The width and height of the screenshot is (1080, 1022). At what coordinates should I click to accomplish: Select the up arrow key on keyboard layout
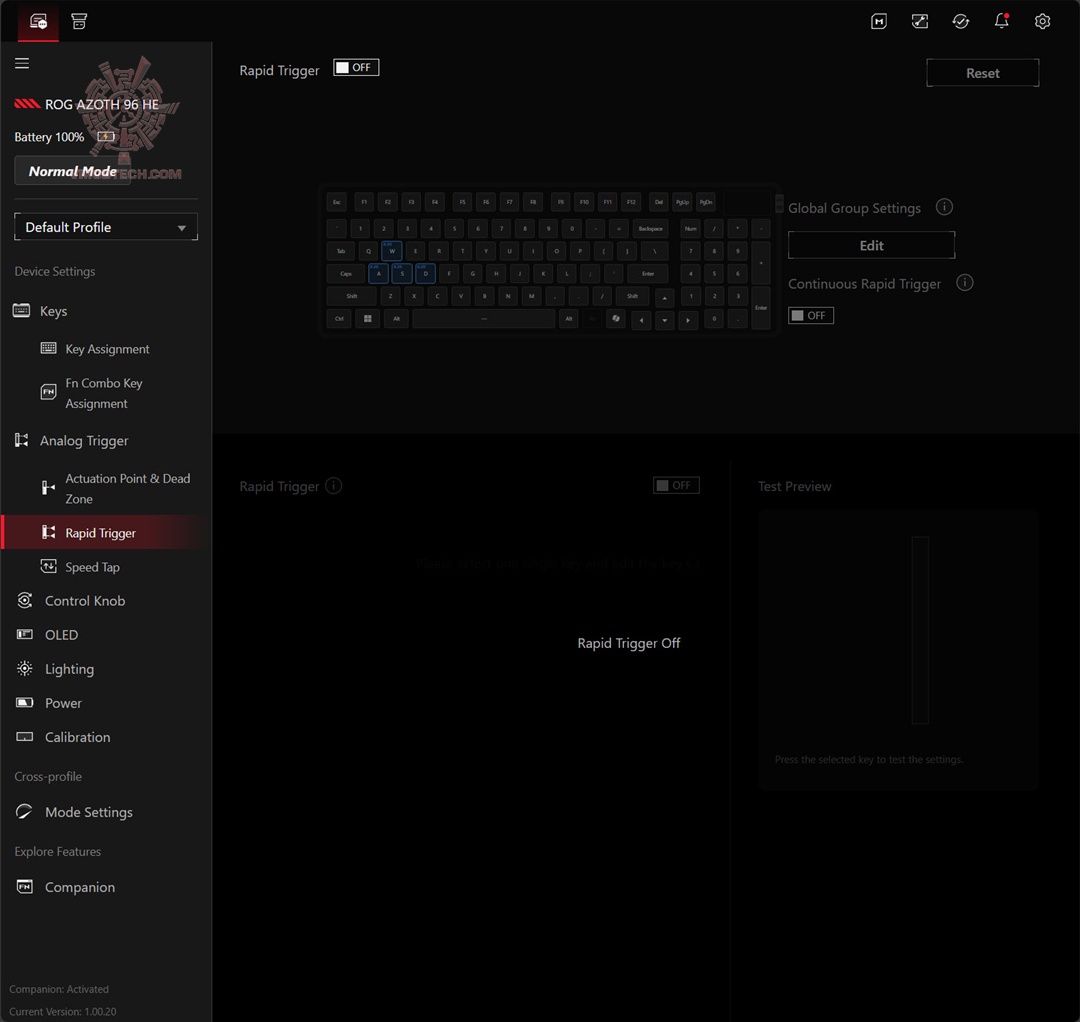click(x=664, y=298)
